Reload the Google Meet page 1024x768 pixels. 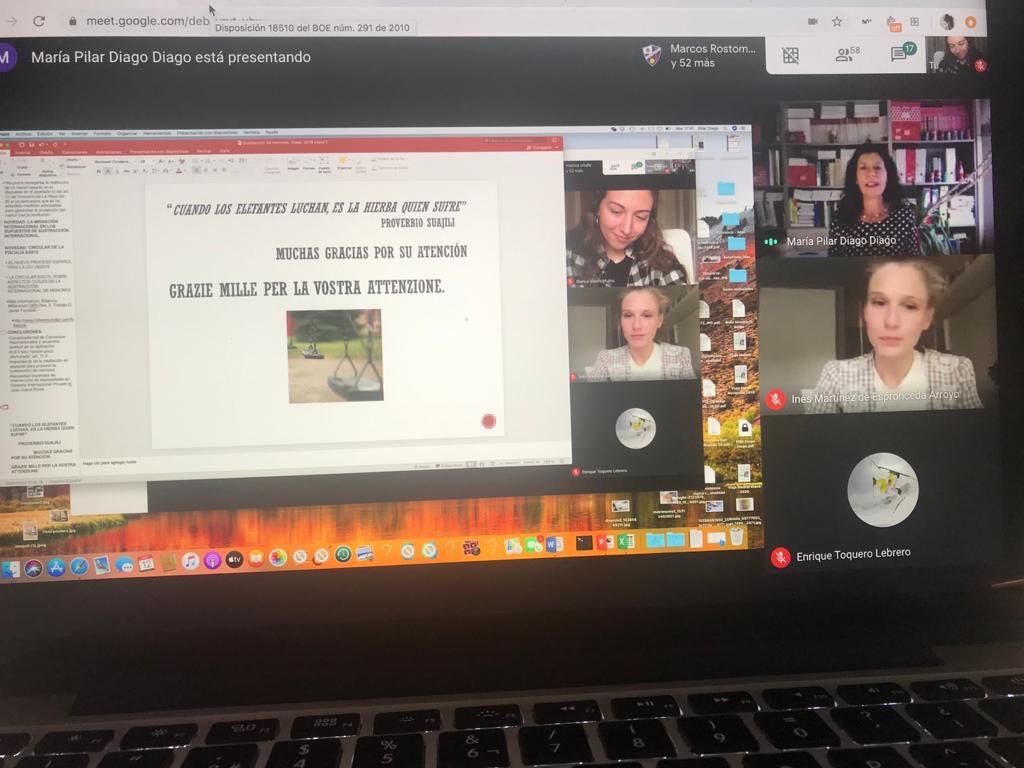coord(39,21)
